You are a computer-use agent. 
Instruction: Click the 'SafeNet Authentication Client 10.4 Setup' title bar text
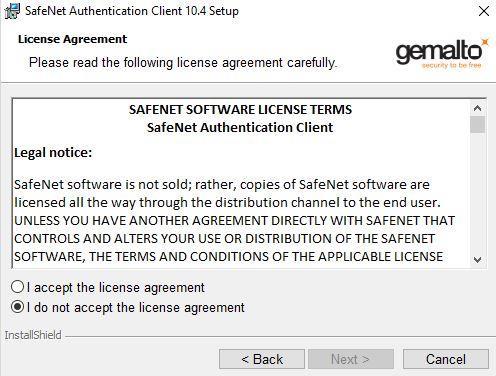[x=132, y=11]
